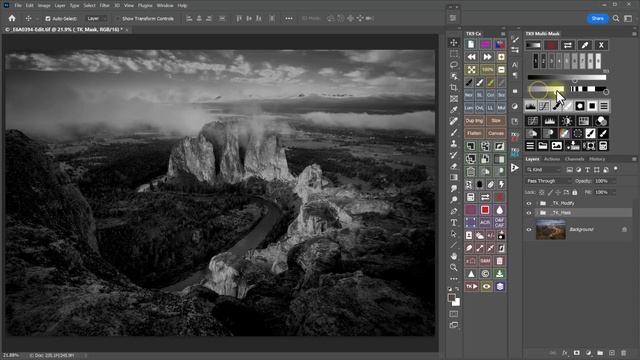Expand the _TK_Mask group

(x=537, y=213)
